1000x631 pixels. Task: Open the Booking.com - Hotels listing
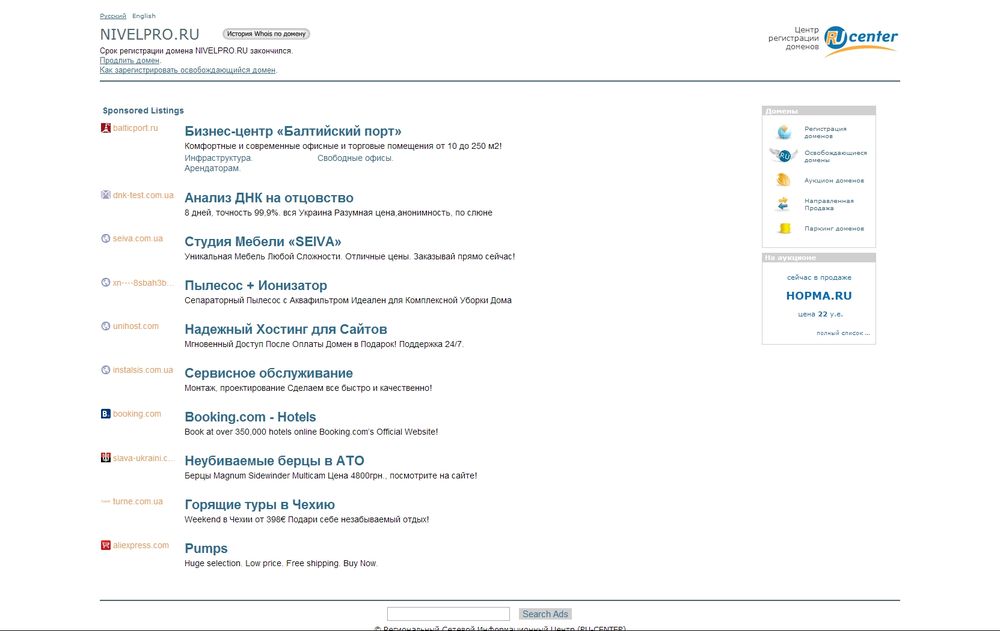tap(250, 417)
